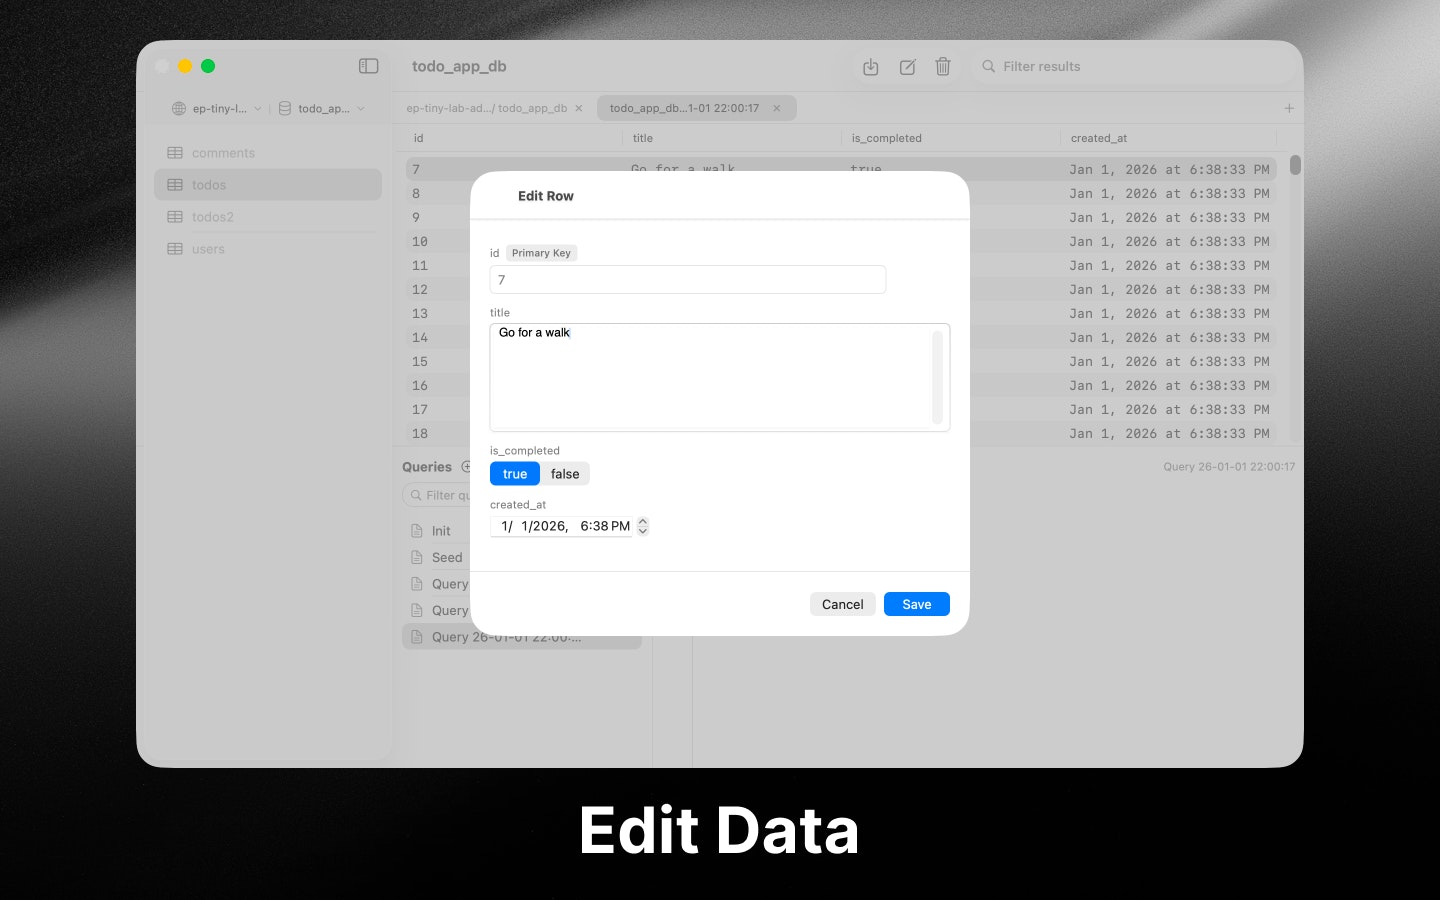Cancel the Edit Row dialog

pos(842,604)
